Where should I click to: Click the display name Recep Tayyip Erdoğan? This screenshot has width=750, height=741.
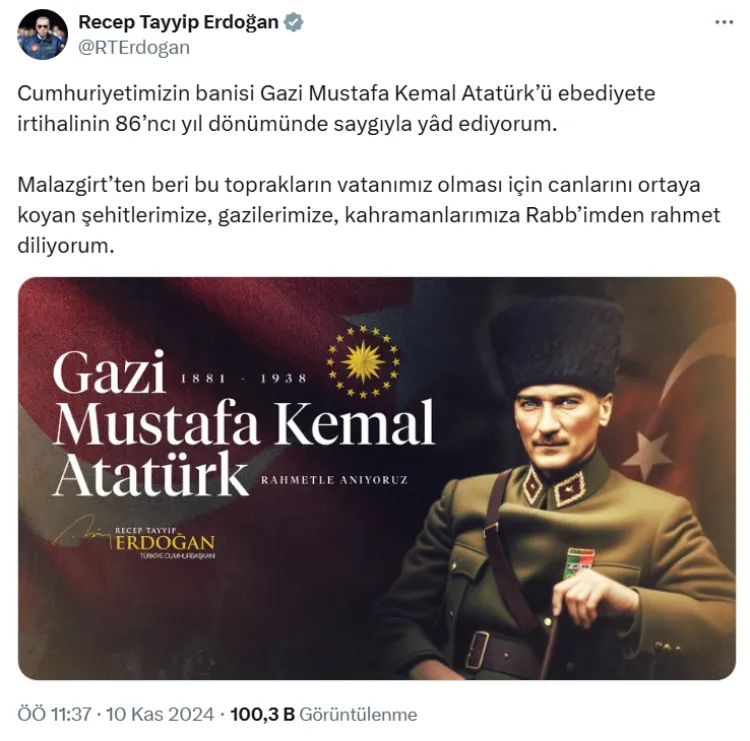coord(178,22)
